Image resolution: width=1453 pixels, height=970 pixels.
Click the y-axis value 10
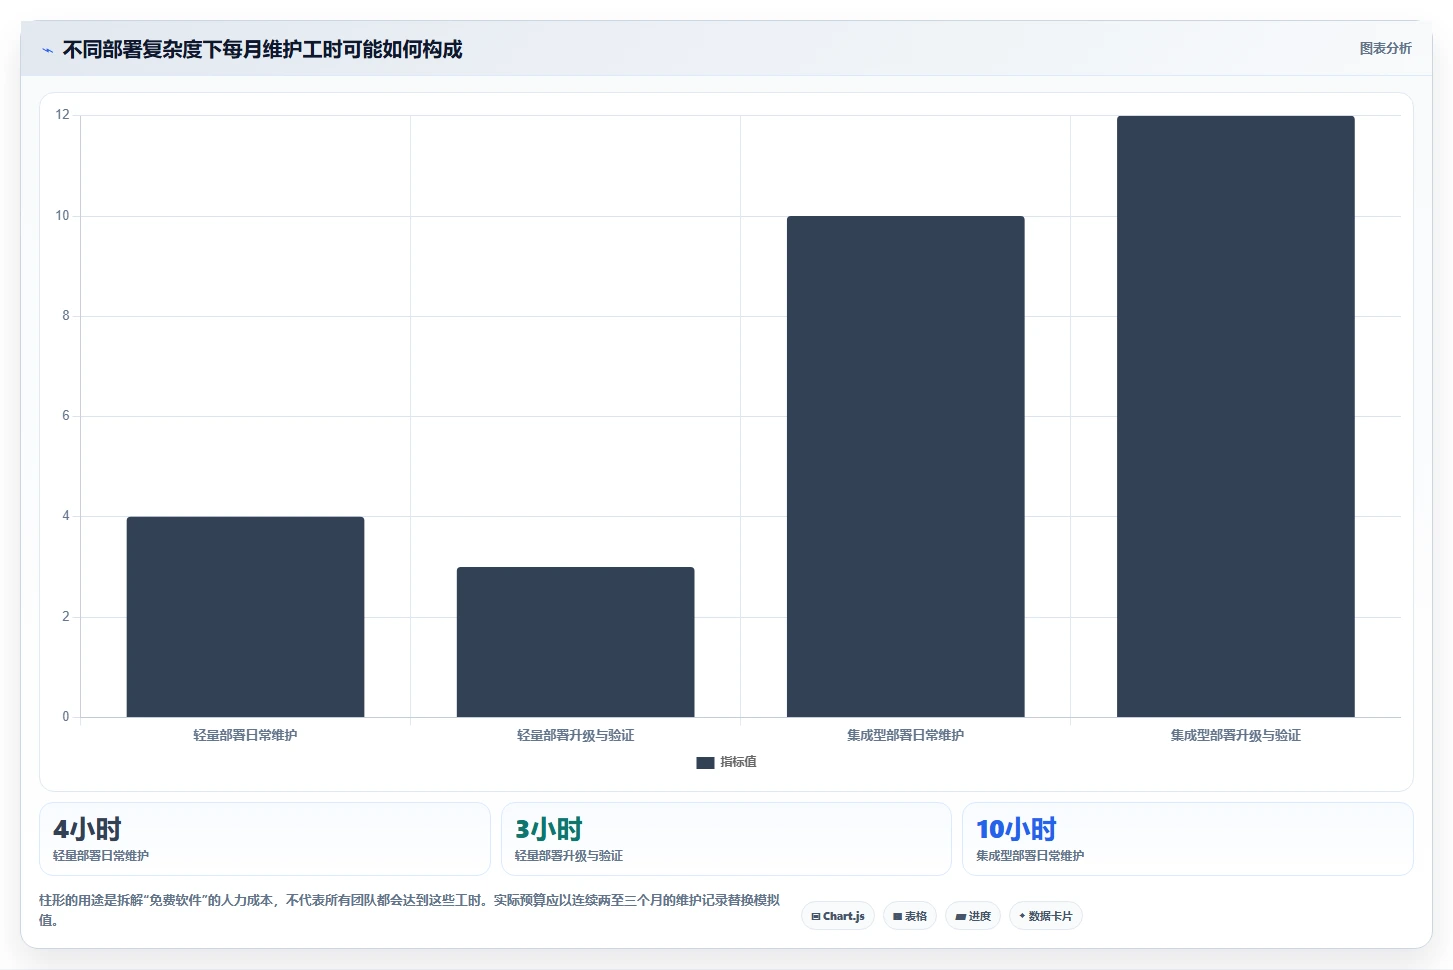click(63, 216)
